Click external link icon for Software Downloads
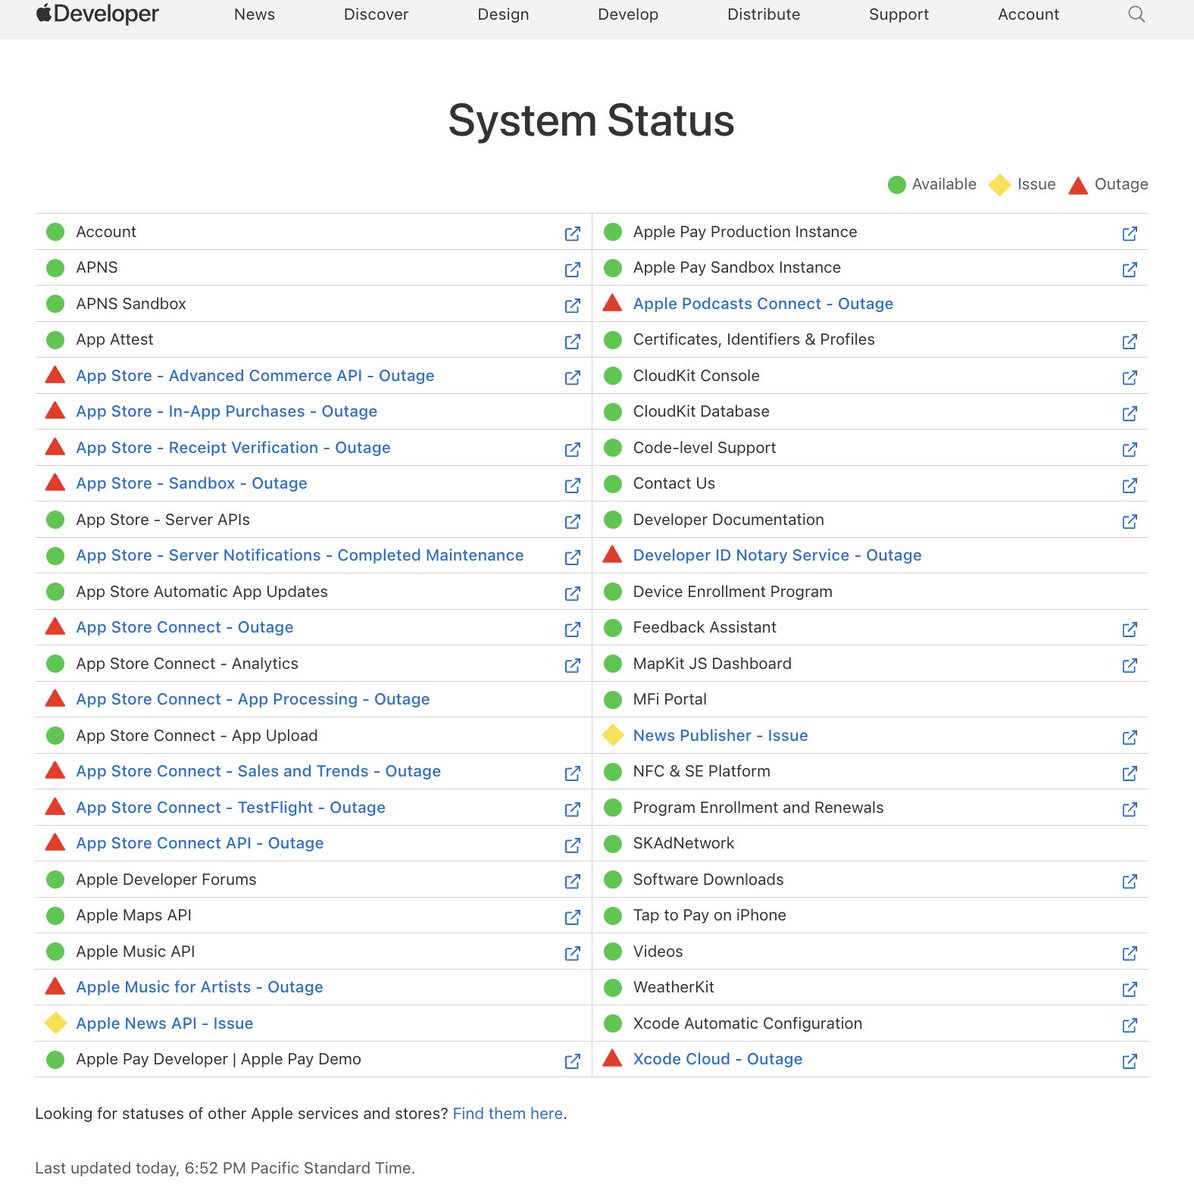Screen dimensions: 1194x1200 1129,881
